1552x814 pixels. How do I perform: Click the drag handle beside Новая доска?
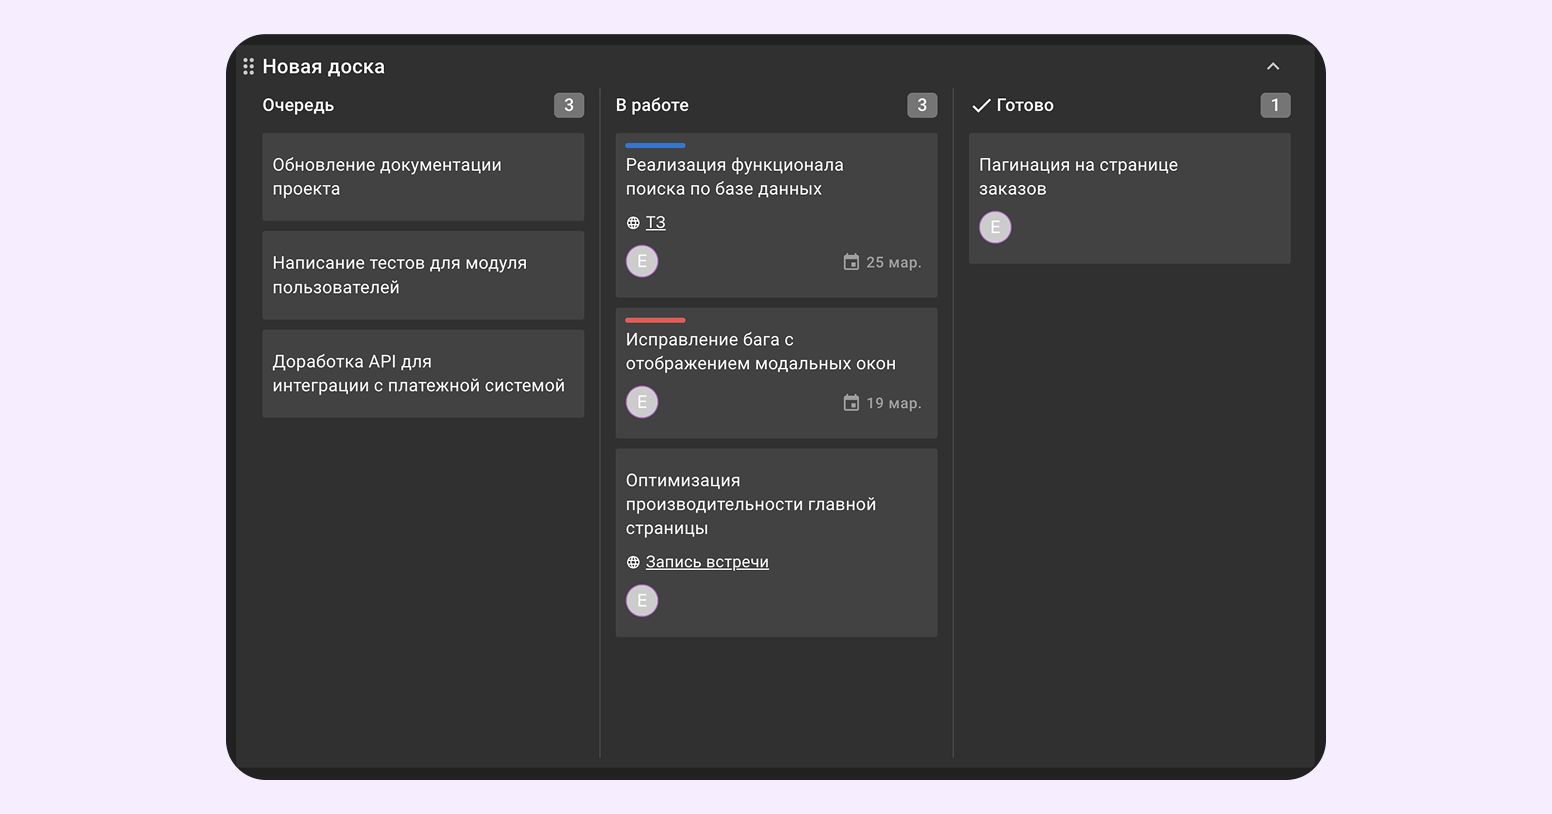coord(248,66)
